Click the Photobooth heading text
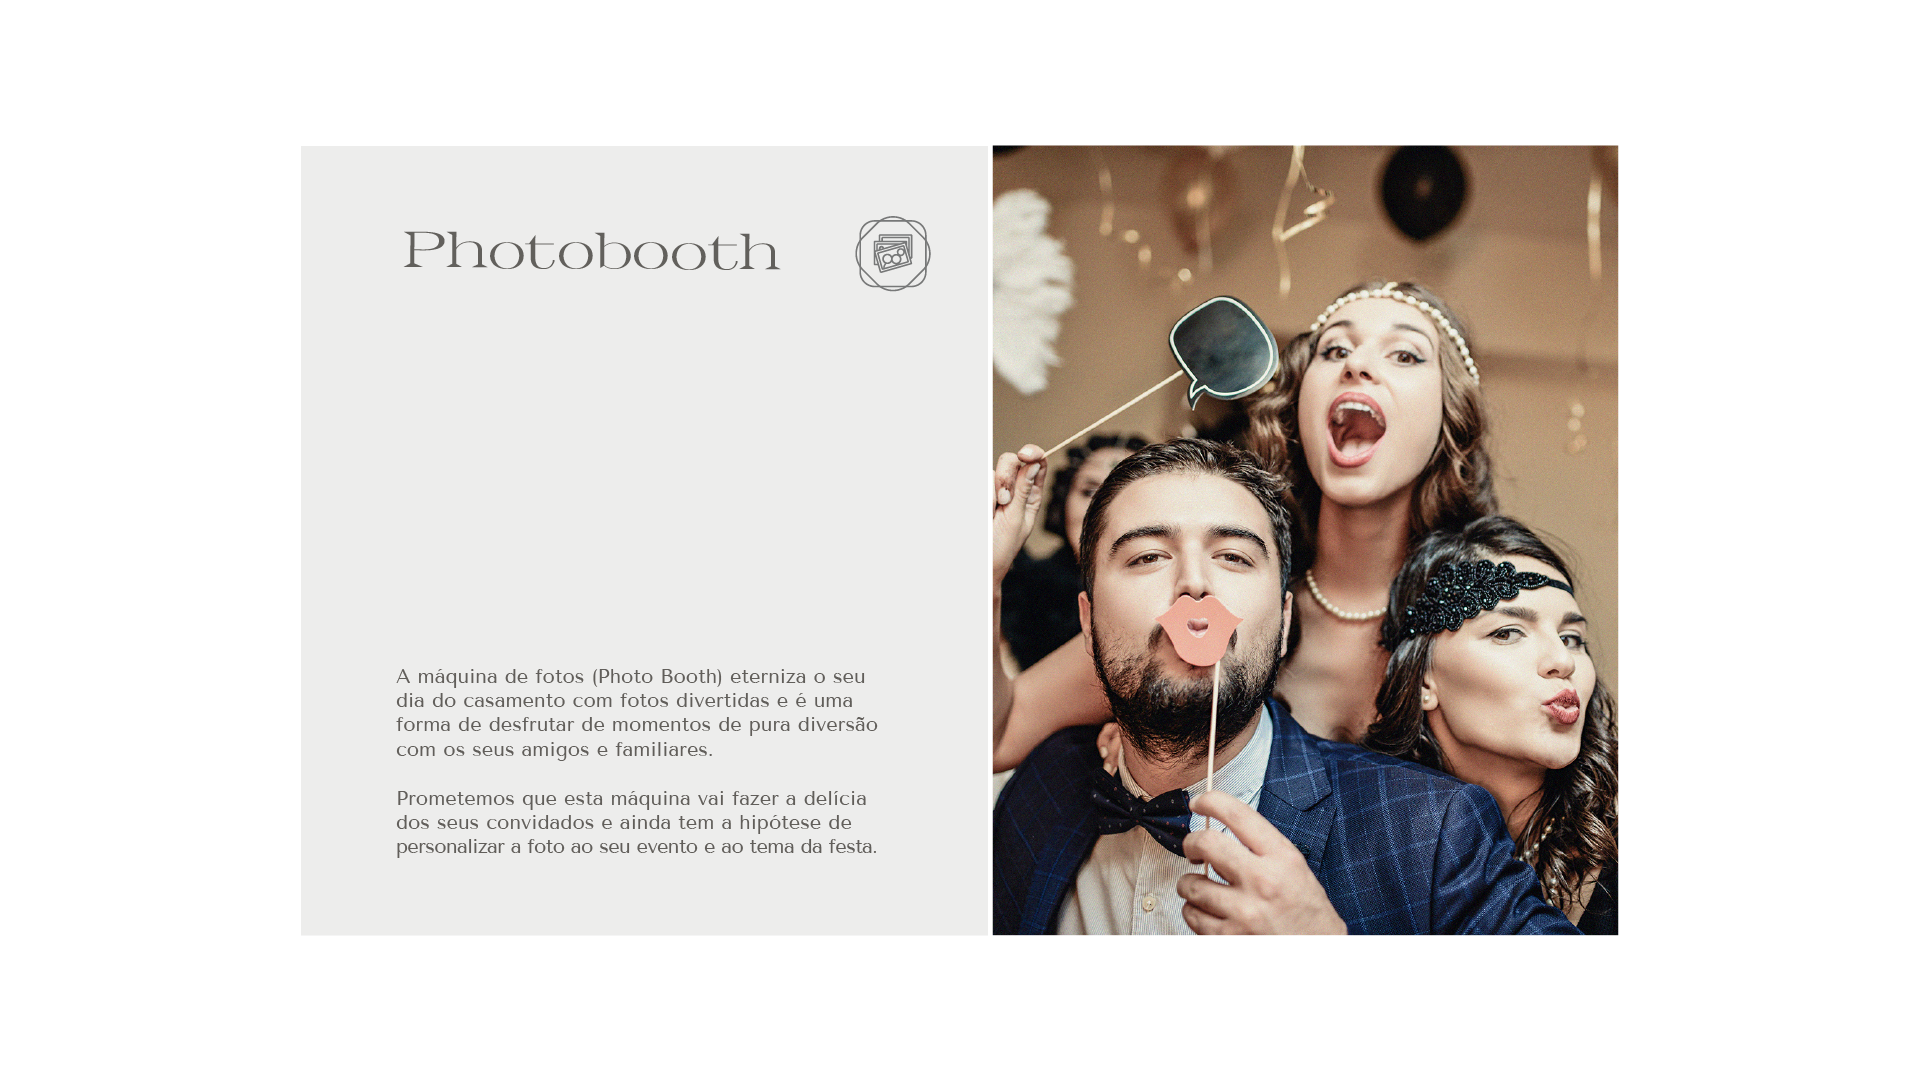 click(591, 251)
